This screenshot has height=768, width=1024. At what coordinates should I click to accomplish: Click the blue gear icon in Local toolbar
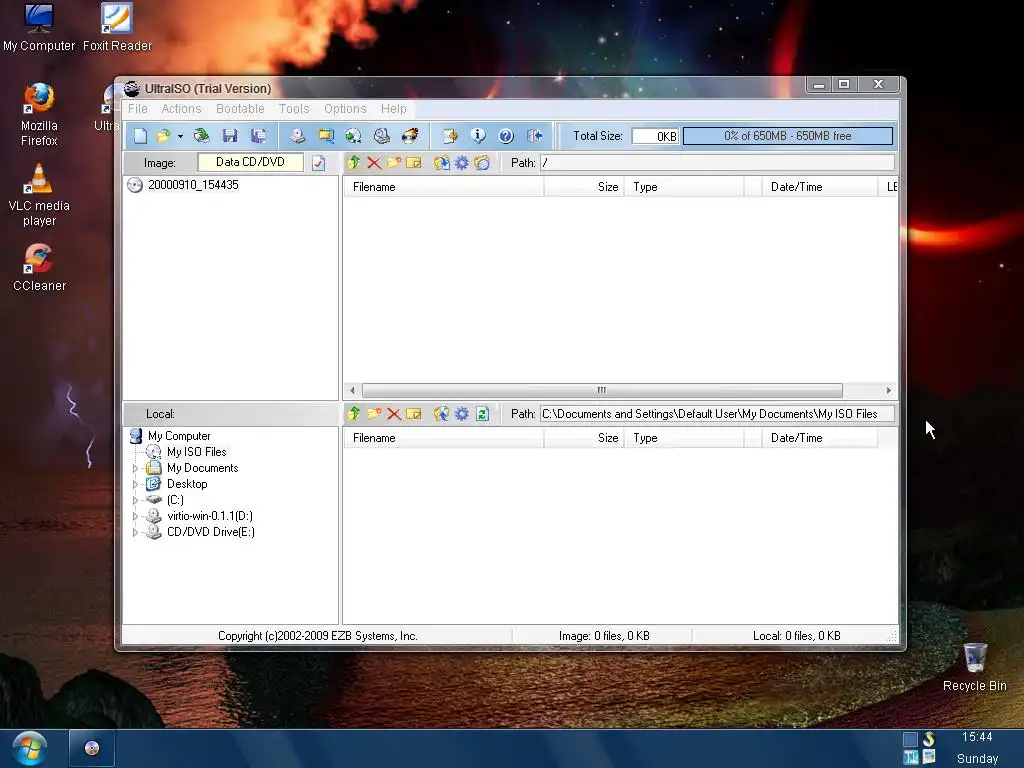(462, 413)
